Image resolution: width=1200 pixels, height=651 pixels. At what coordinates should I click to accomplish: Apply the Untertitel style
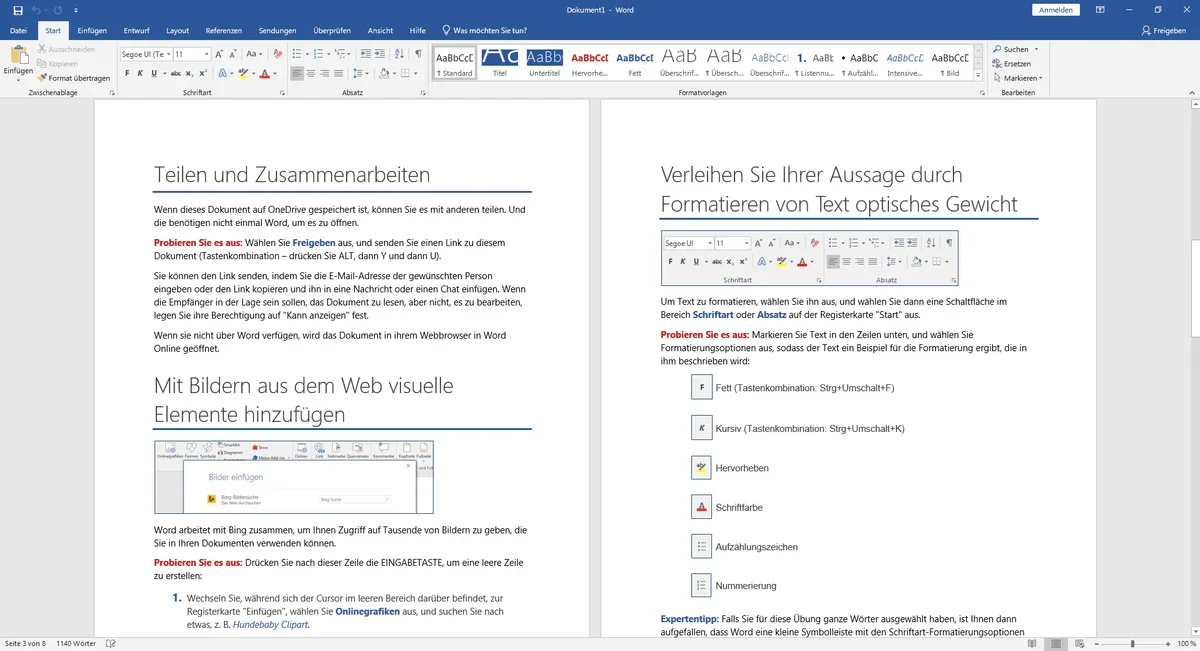[x=545, y=62]
